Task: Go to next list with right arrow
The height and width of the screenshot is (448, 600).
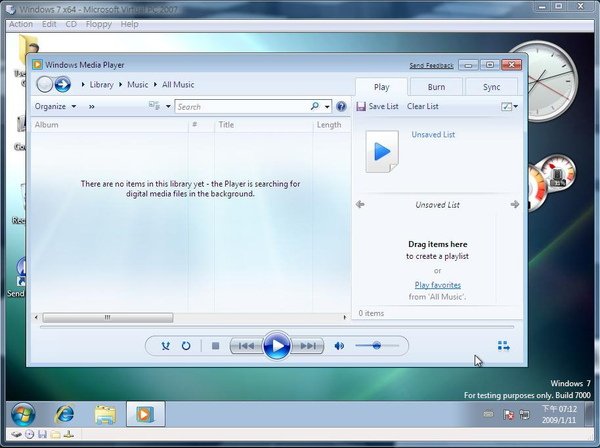Action: coord(515,204)
